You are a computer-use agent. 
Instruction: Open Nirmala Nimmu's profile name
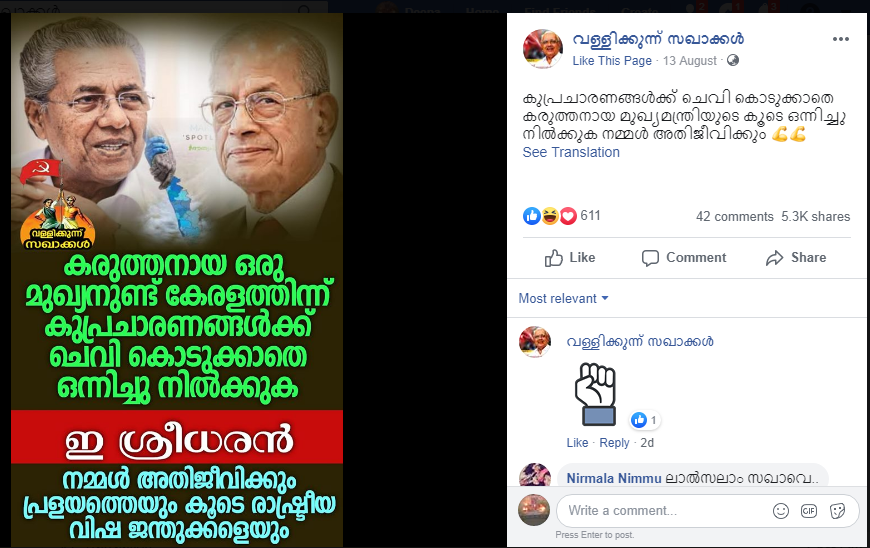coord(614,479)
